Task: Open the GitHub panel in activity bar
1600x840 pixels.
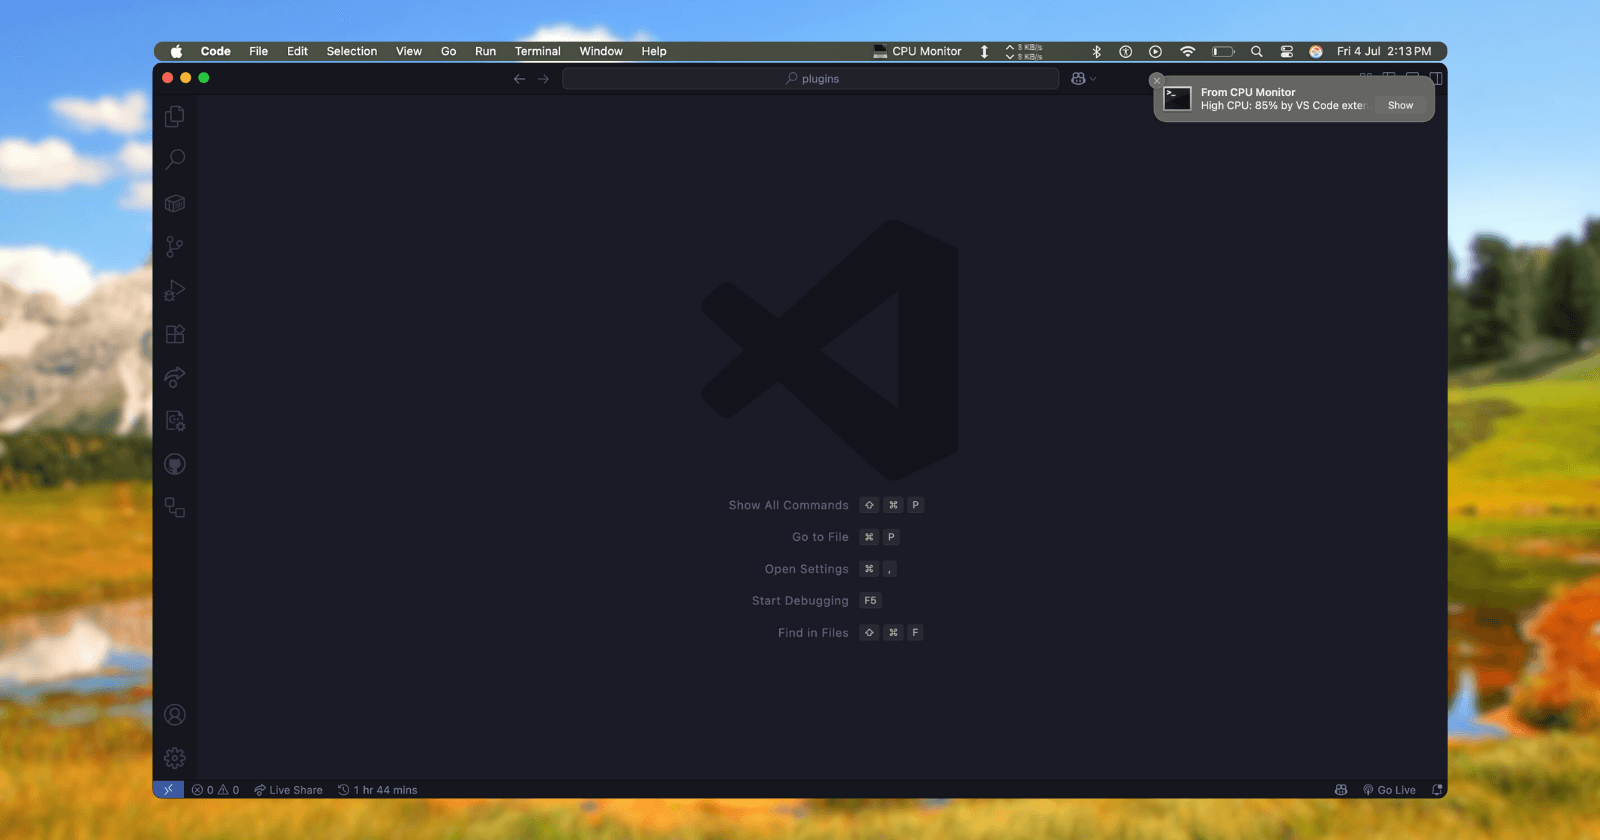Action: click(x=175, y=464)
